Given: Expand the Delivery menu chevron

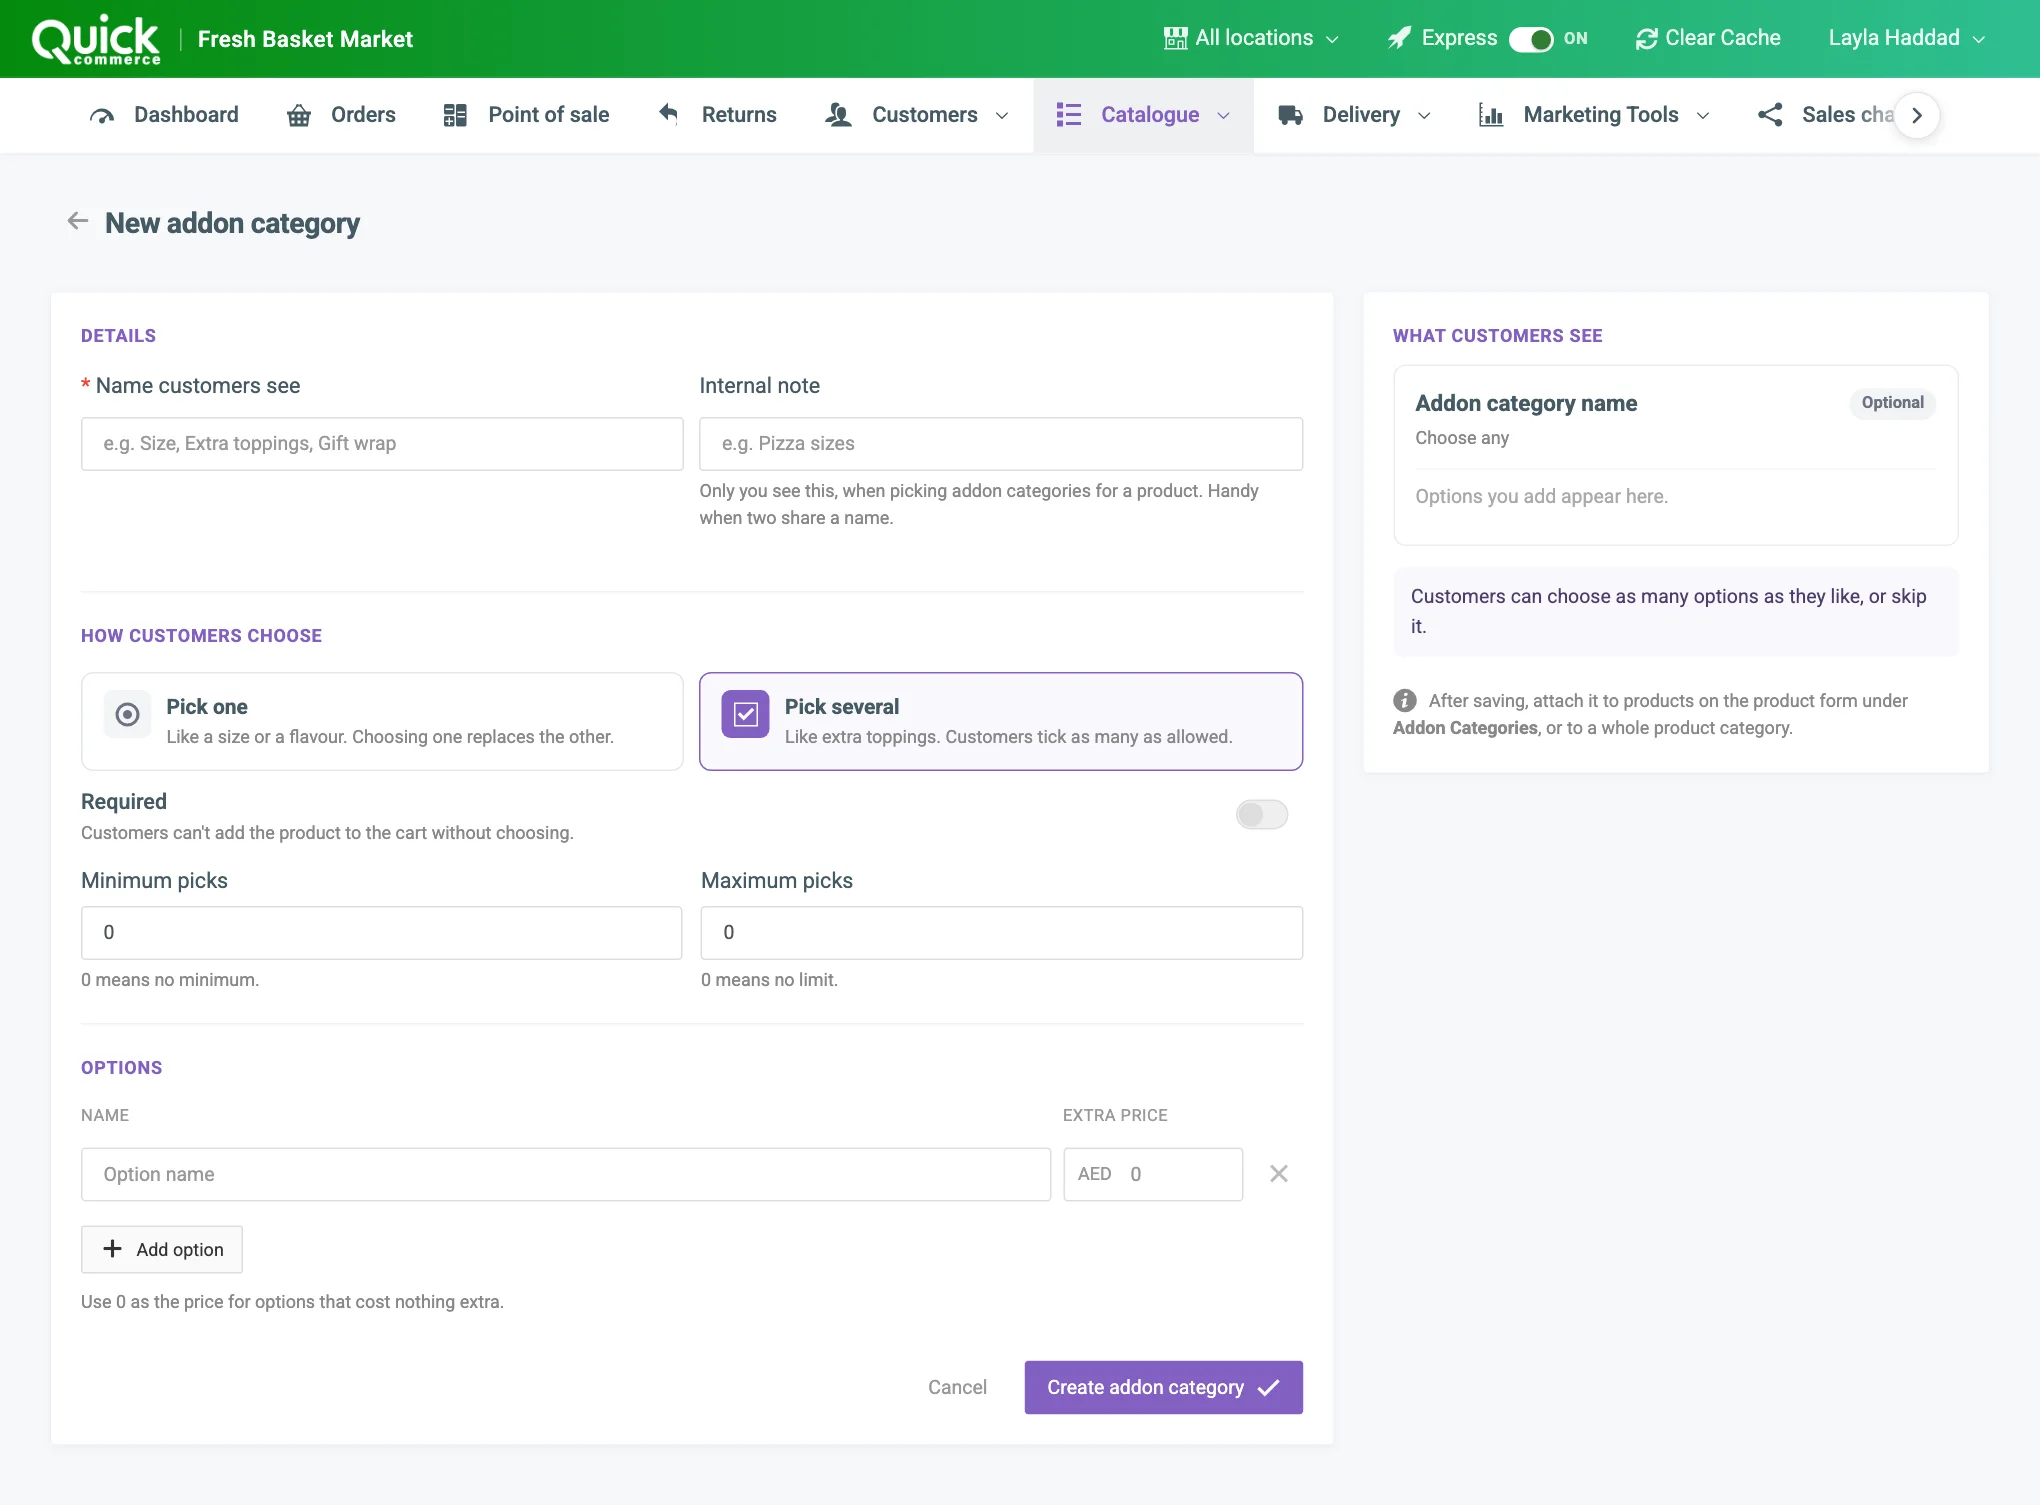Looking at the screenshot, I should [1424, 116].
